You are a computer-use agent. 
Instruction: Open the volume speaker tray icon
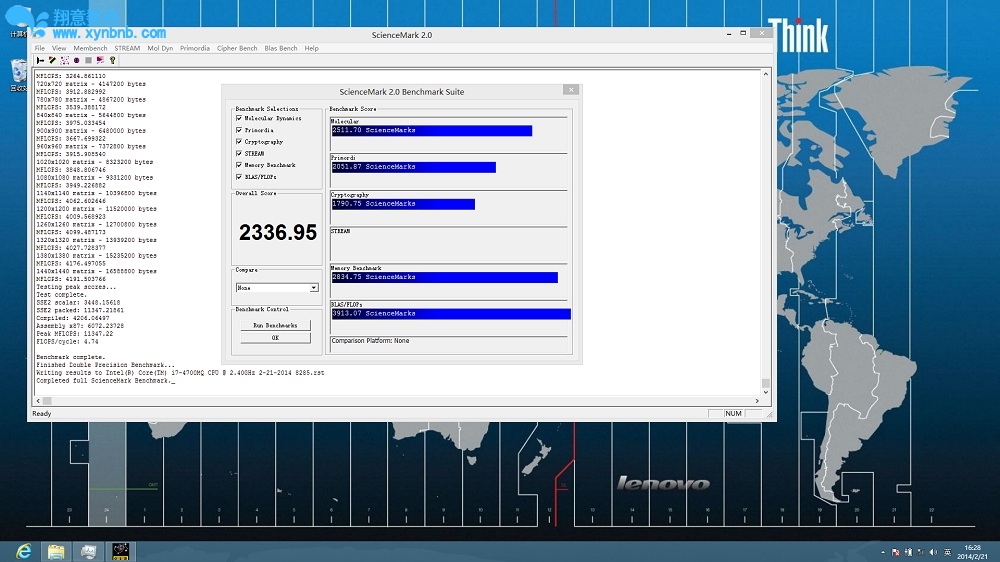tap(934, 552)
